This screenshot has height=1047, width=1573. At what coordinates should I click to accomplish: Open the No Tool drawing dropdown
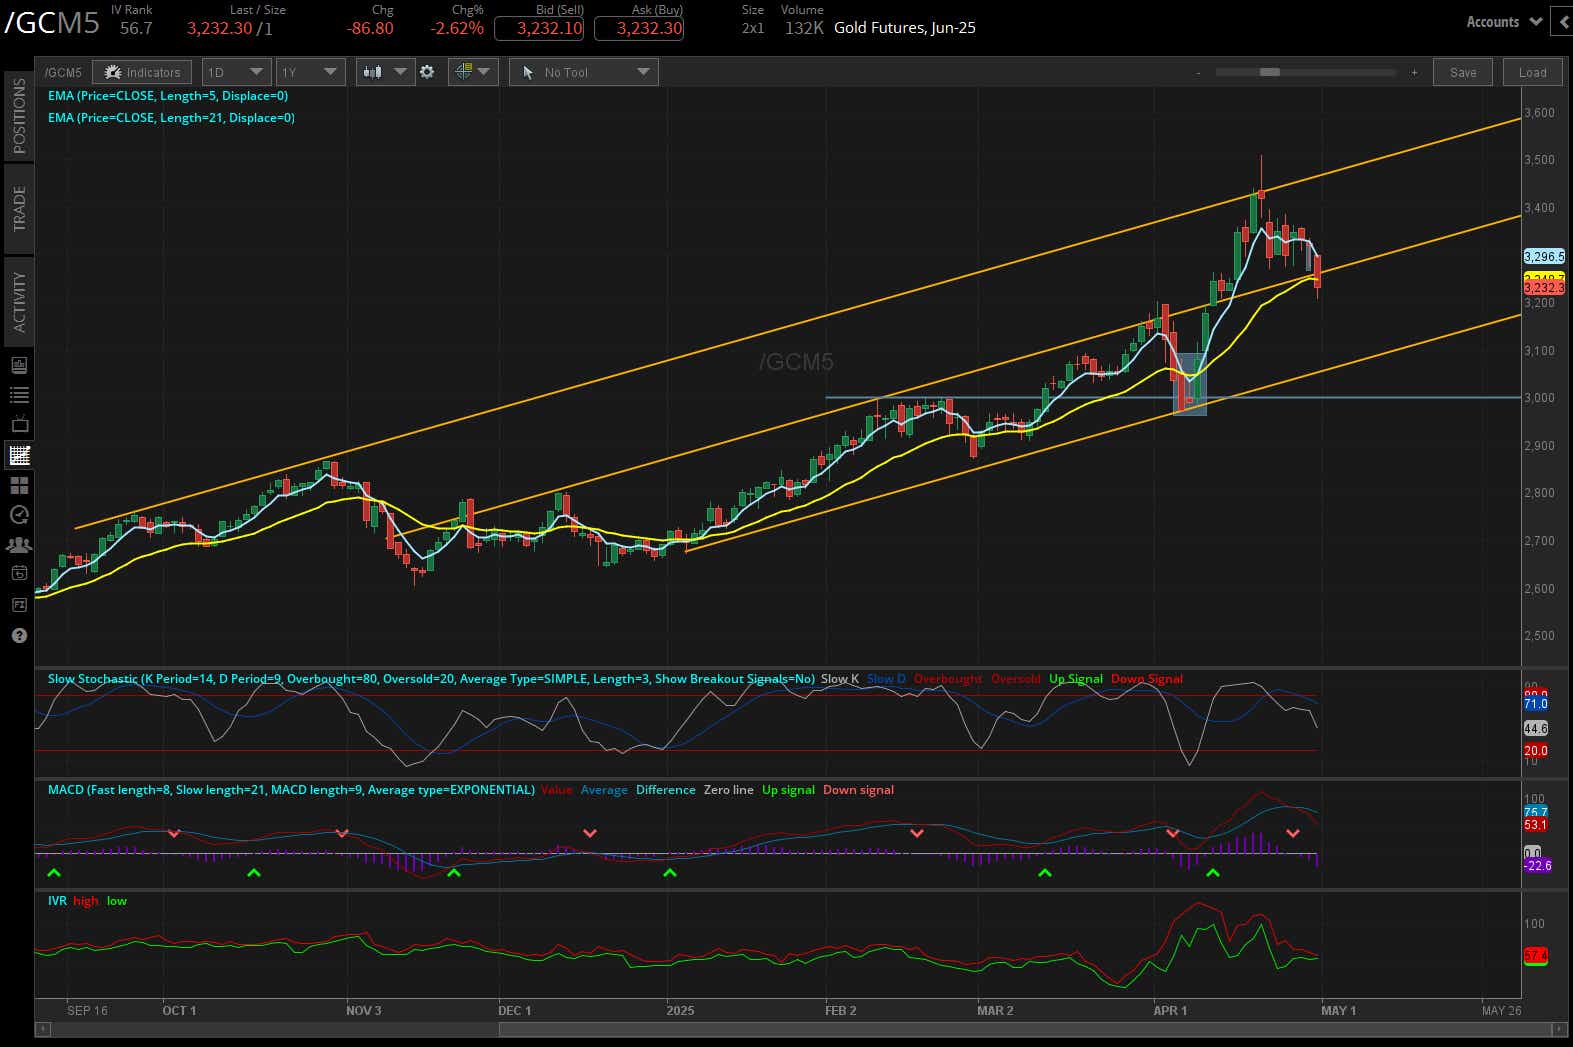click(x=583, y=72)
